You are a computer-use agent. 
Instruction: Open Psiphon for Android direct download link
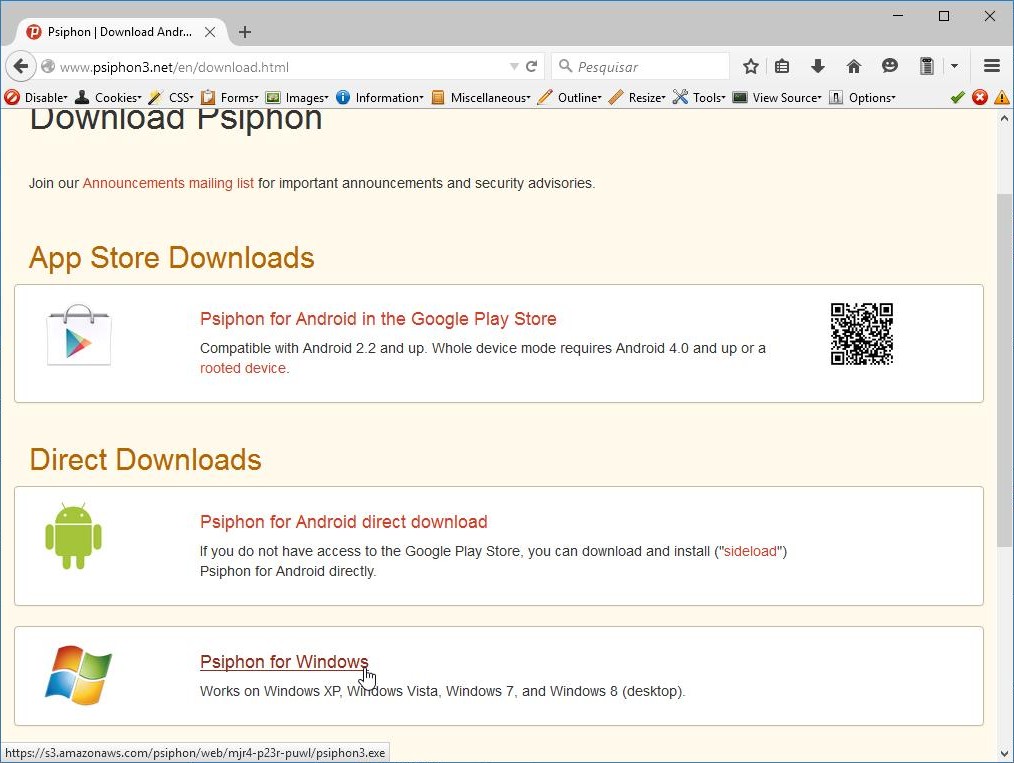[343, 522]
